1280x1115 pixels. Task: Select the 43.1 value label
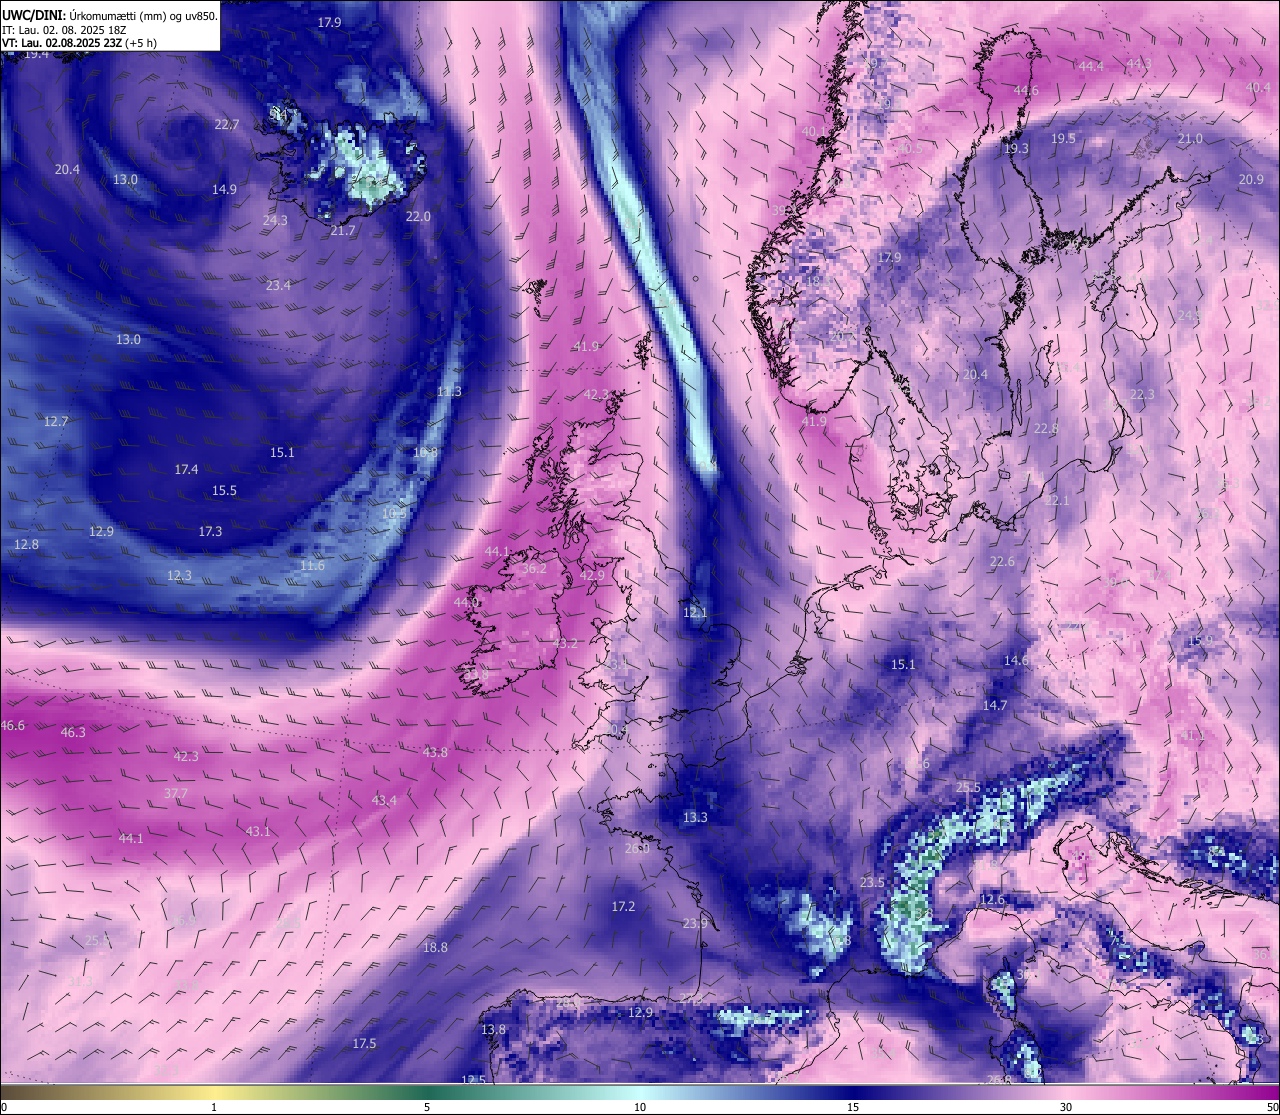tap(258, 832)
